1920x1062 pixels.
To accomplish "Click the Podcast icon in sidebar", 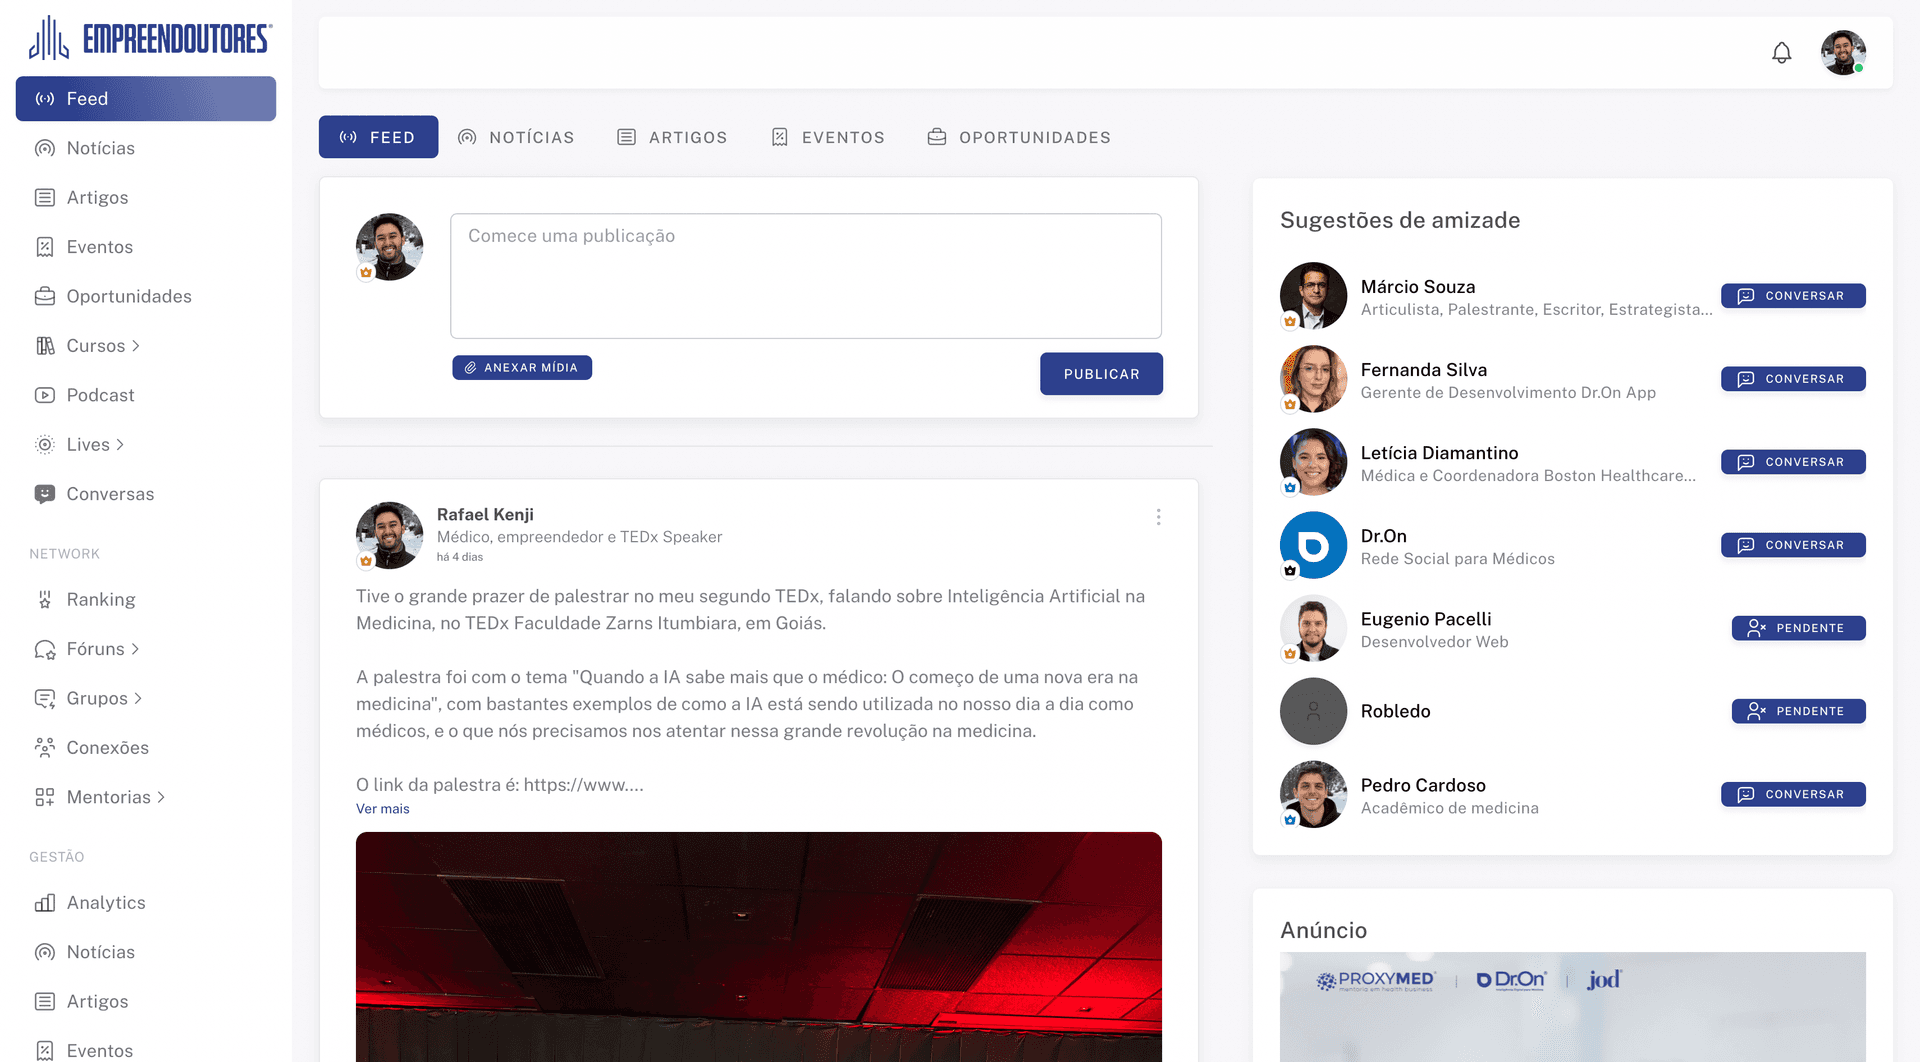I will (x=45, y=395).
